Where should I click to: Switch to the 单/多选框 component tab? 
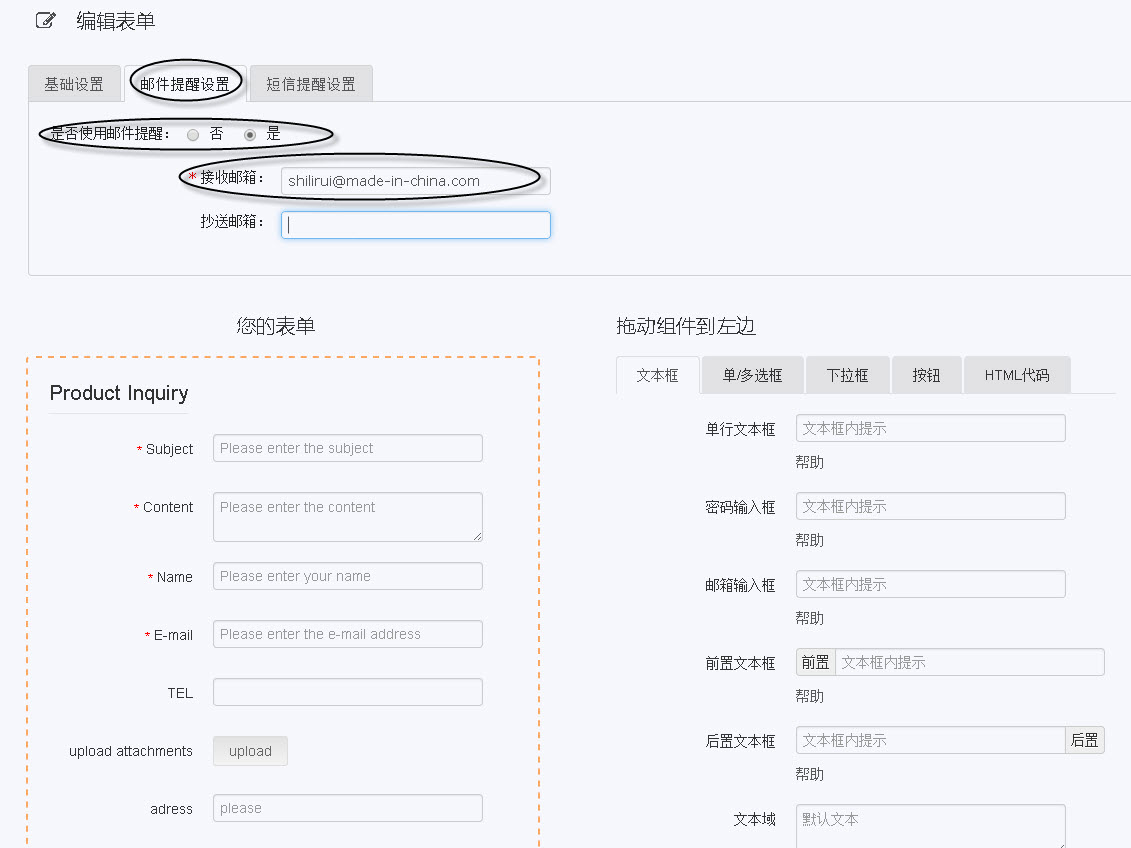tap(752, 374)
